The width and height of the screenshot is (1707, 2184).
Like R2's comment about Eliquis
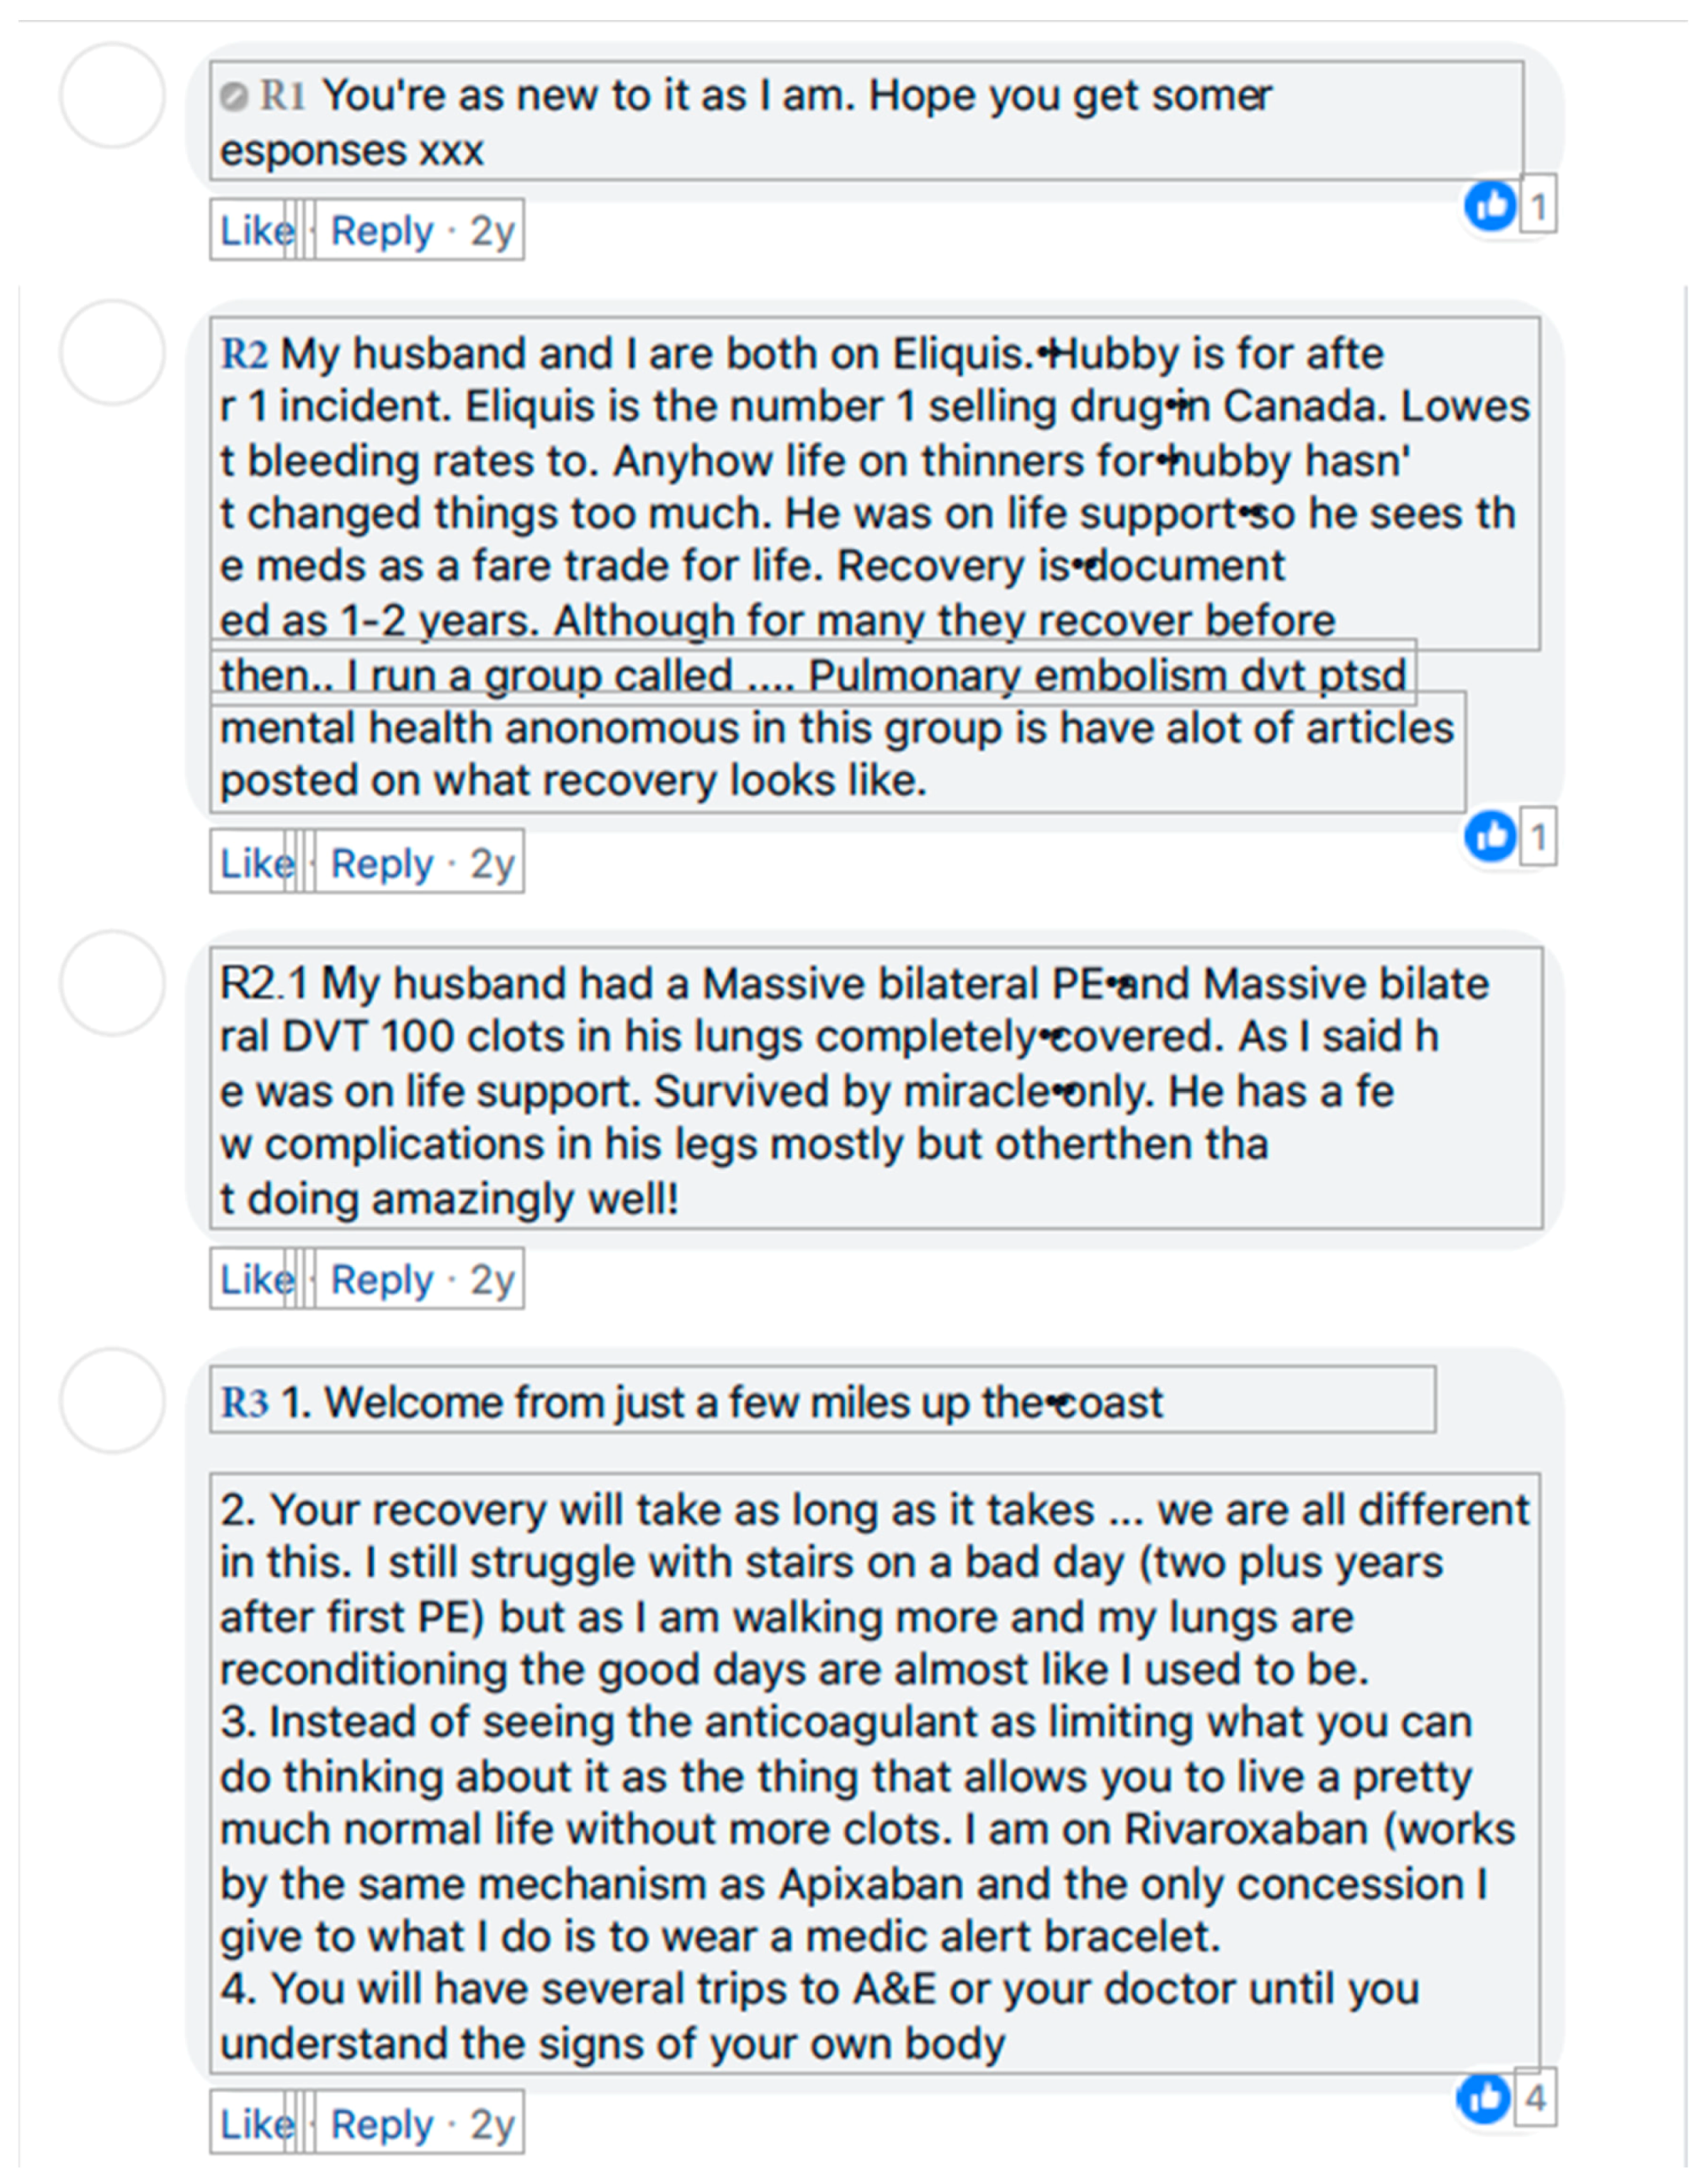point(256,863)
